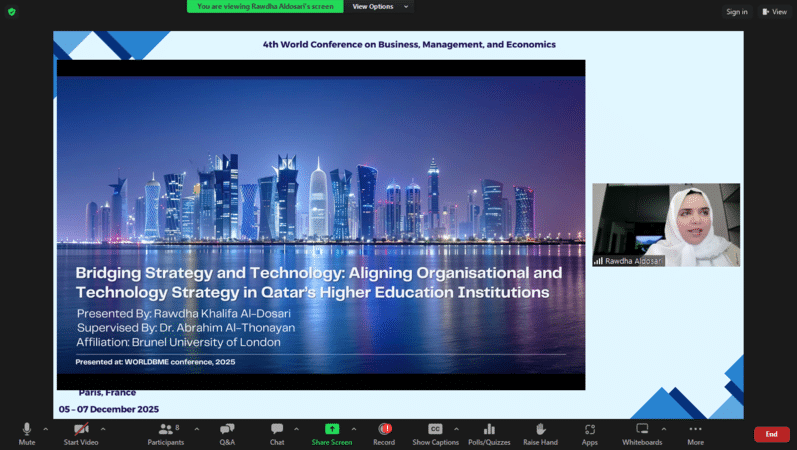The height and width of the screenshot is (450, 797).
Task: Expand the audio options arrow beside Mute
Action: click(46, 428)
